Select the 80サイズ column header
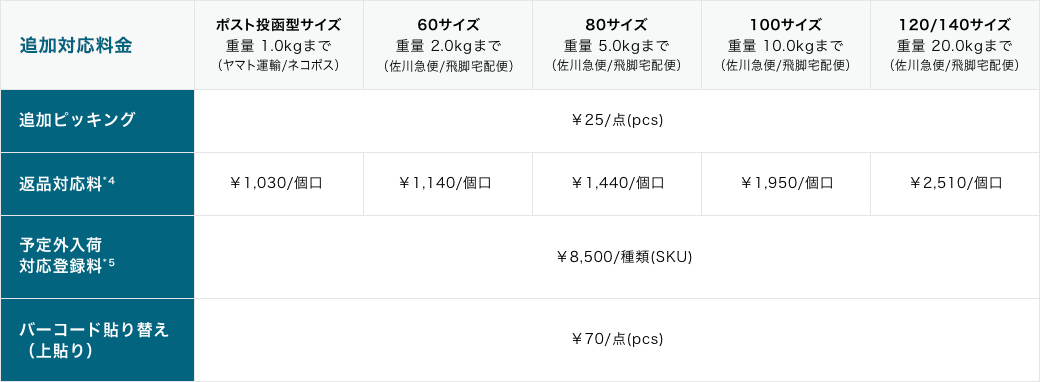The height and width of the screenshot is (382, 1040). [x=617, y=45]
